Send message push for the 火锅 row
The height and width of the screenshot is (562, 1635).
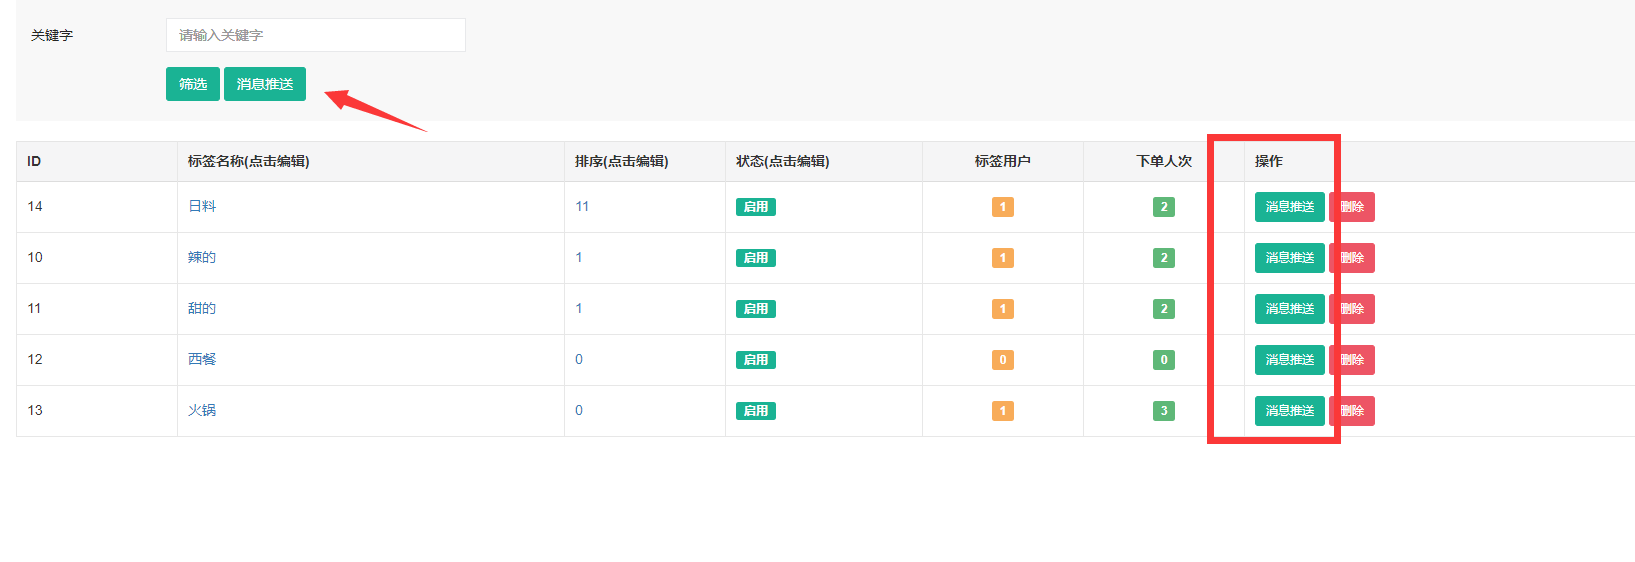pos(1290,411)
